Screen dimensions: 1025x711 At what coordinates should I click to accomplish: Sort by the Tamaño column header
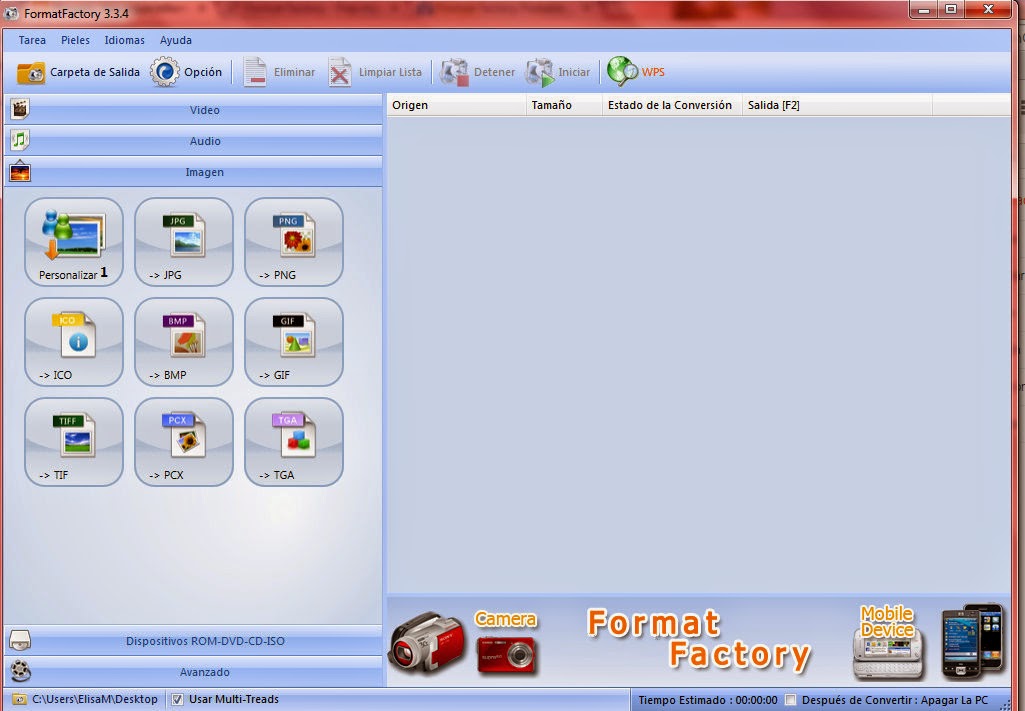click(564, 105)
